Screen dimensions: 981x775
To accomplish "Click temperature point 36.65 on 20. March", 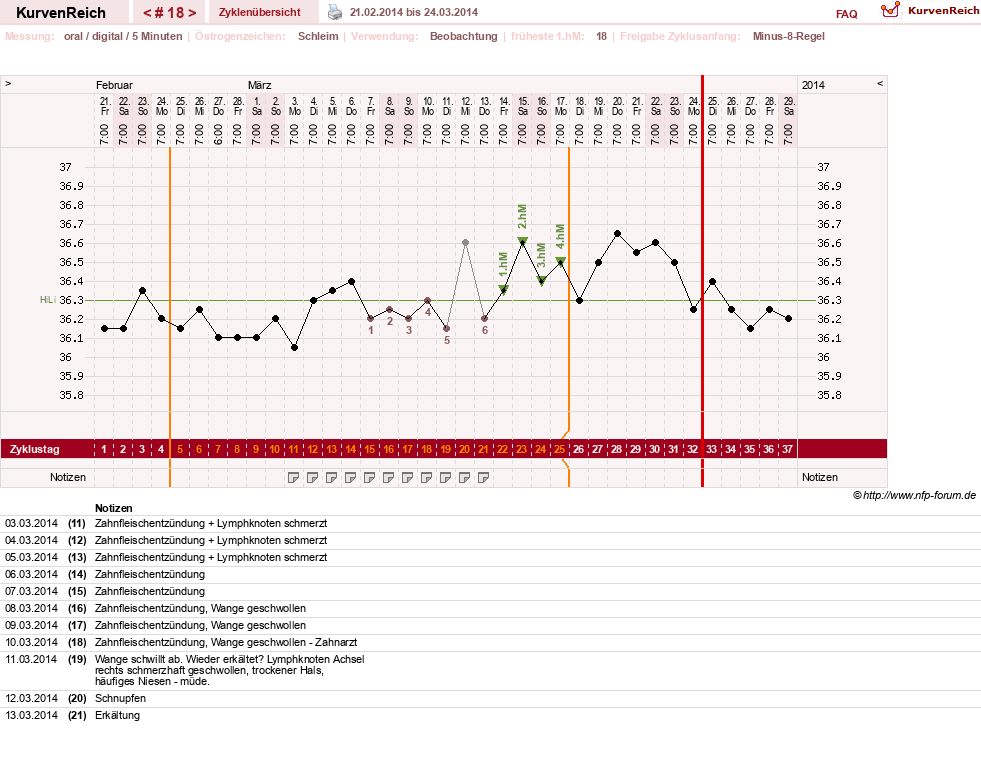I will point(618,233).
